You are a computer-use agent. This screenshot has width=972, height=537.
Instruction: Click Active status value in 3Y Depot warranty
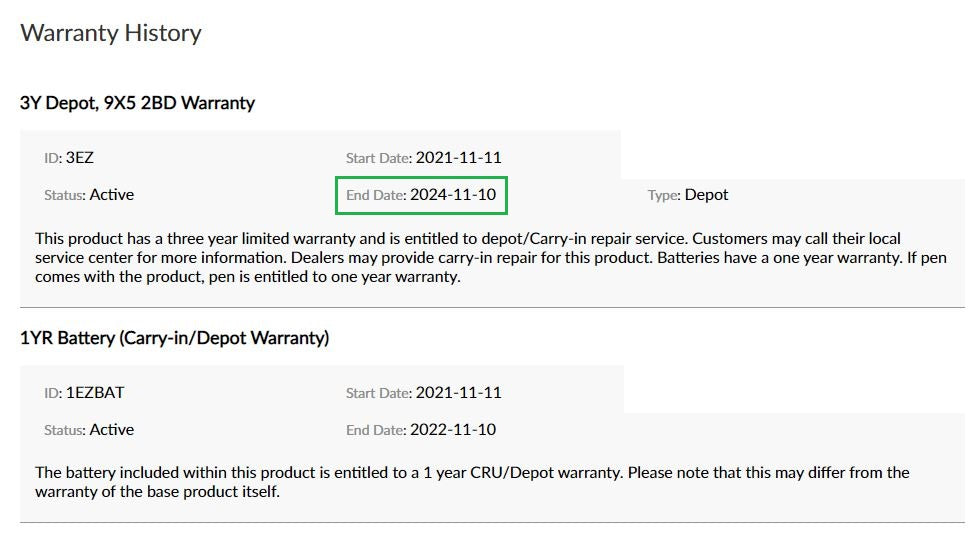112,195
